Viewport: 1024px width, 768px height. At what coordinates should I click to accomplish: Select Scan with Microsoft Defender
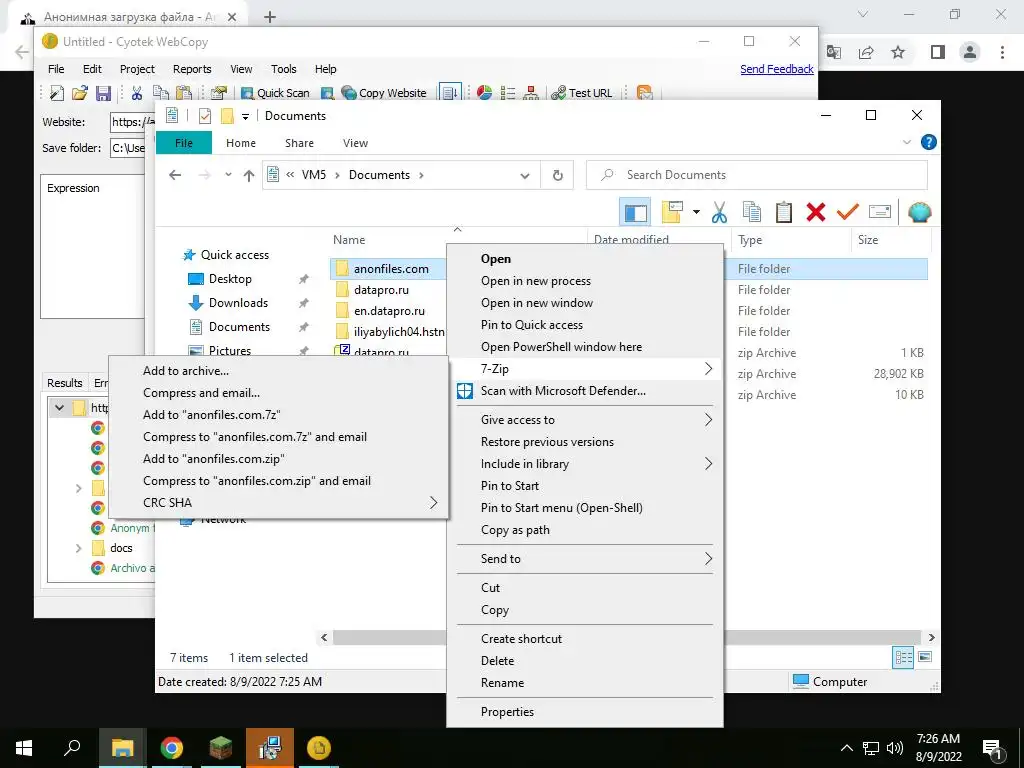(x=584, y=391)
